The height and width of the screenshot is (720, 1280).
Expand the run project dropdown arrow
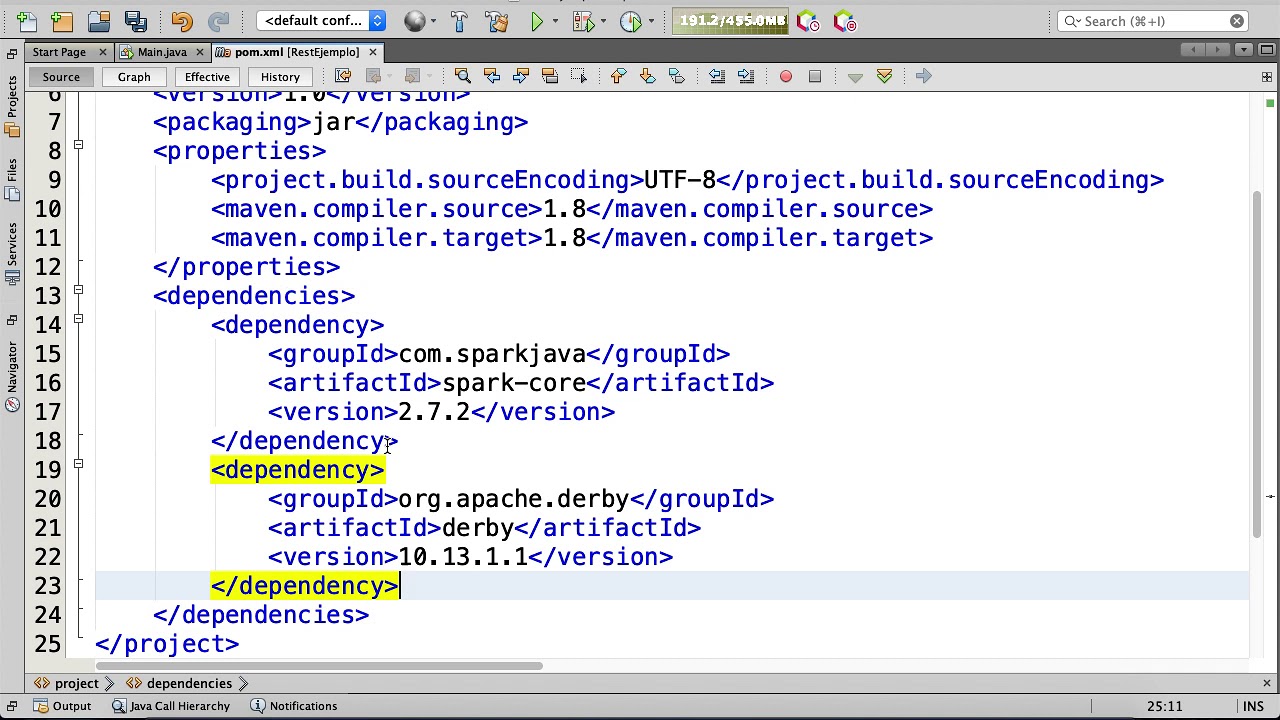tap(556, 21)
